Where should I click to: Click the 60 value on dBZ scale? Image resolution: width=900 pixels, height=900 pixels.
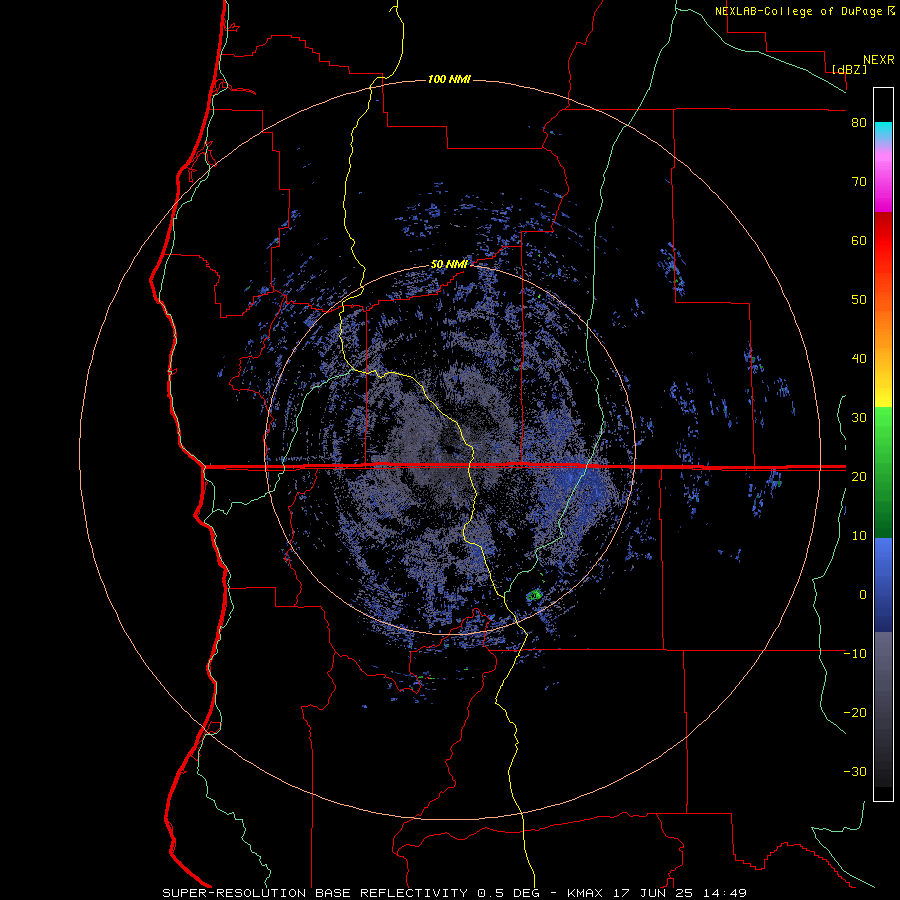(x=859, y=240)
